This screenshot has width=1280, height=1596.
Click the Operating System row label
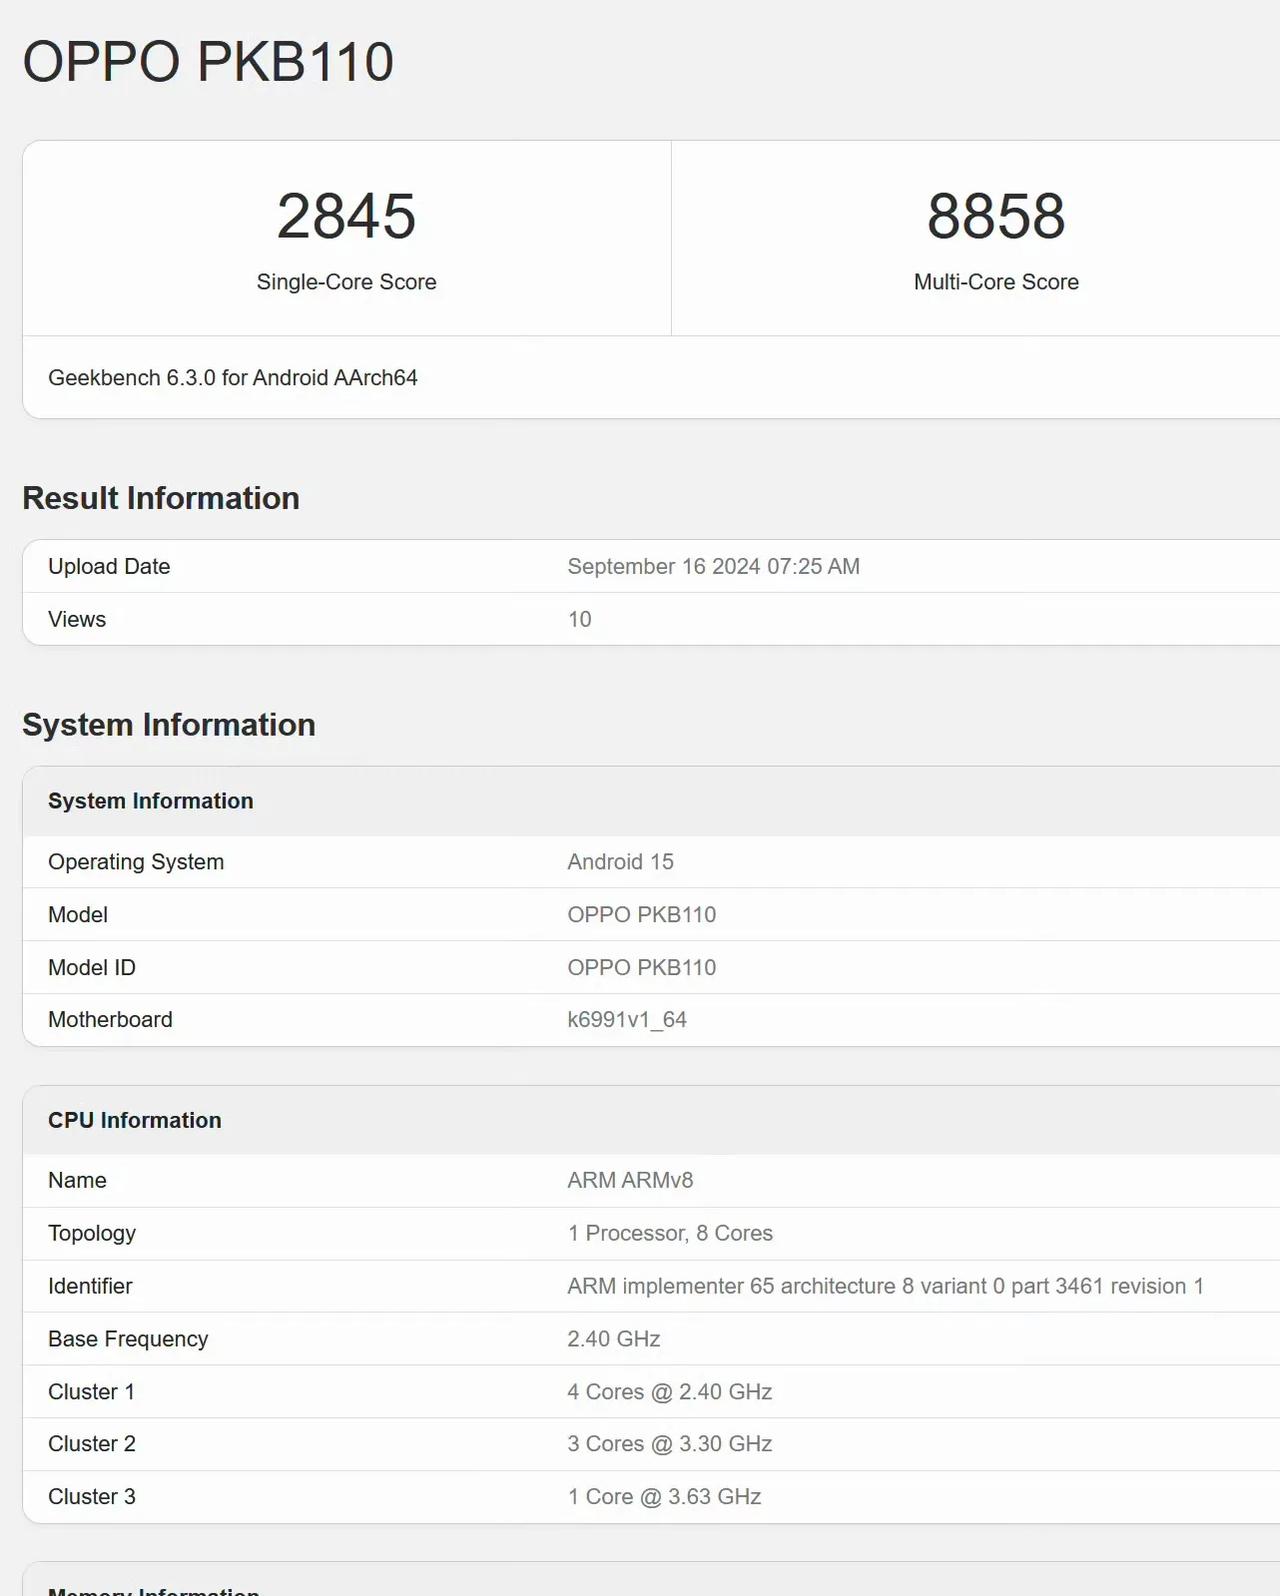point(136,862)
